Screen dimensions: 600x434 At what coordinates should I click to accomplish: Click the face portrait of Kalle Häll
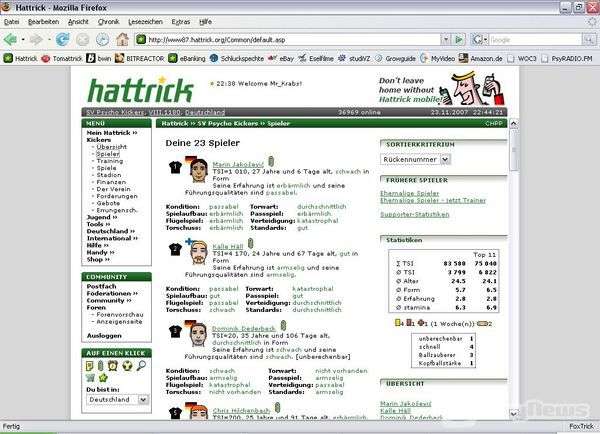coord(199,253)
